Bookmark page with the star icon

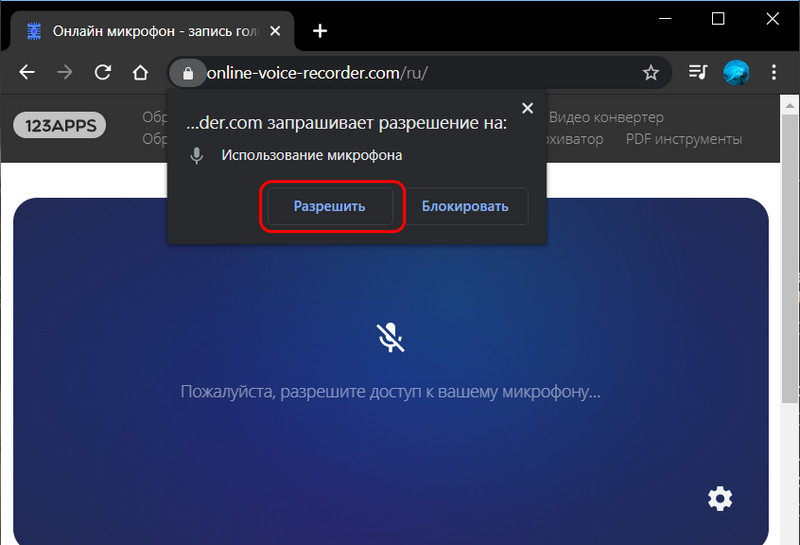pyautogui.click(x=651, y=72)
